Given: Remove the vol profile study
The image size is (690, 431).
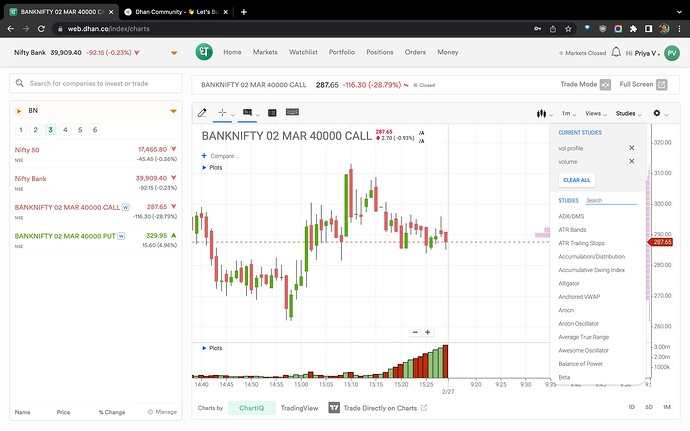Looking at the screenshot, I should [x=631, y=148].
